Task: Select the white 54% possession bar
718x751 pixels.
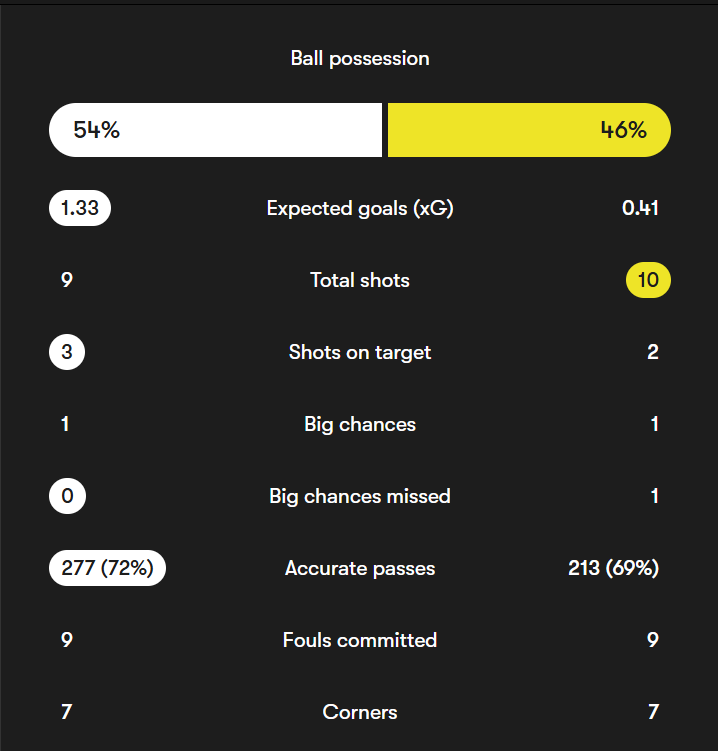Action: [215, 130]
